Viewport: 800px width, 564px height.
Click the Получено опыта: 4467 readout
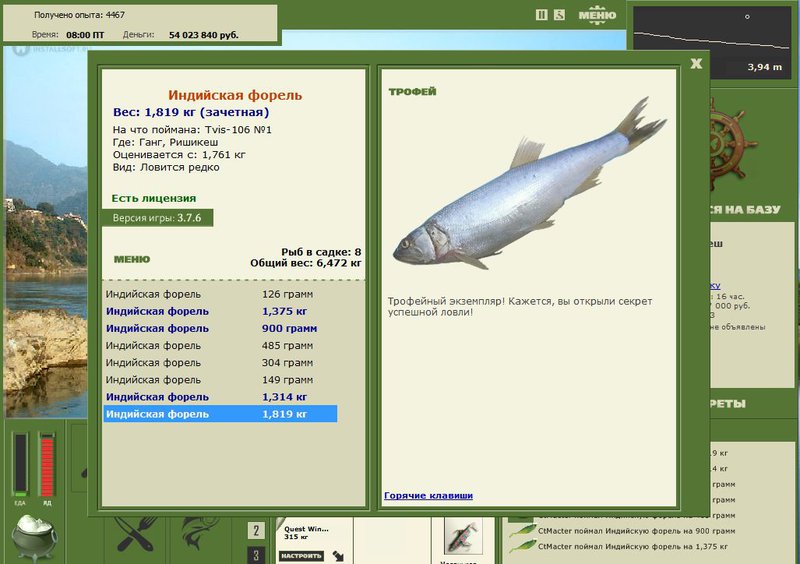(79, 15)
